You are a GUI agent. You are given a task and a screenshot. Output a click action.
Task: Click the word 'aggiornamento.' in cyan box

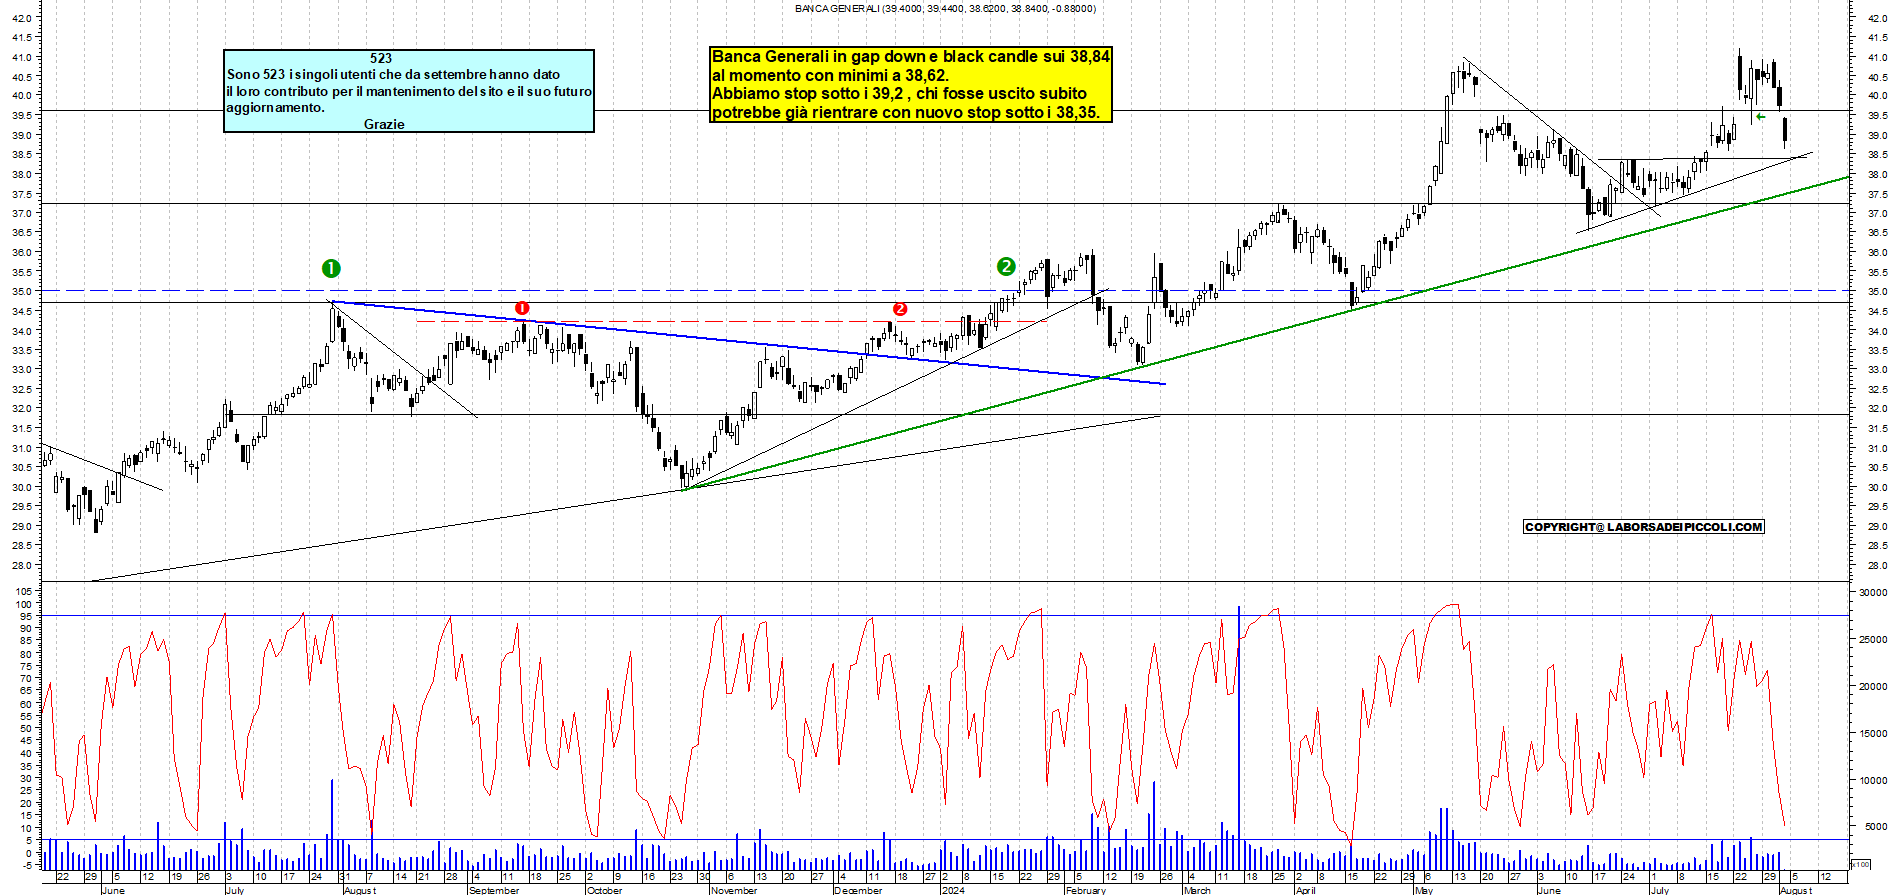click(275, 108)
